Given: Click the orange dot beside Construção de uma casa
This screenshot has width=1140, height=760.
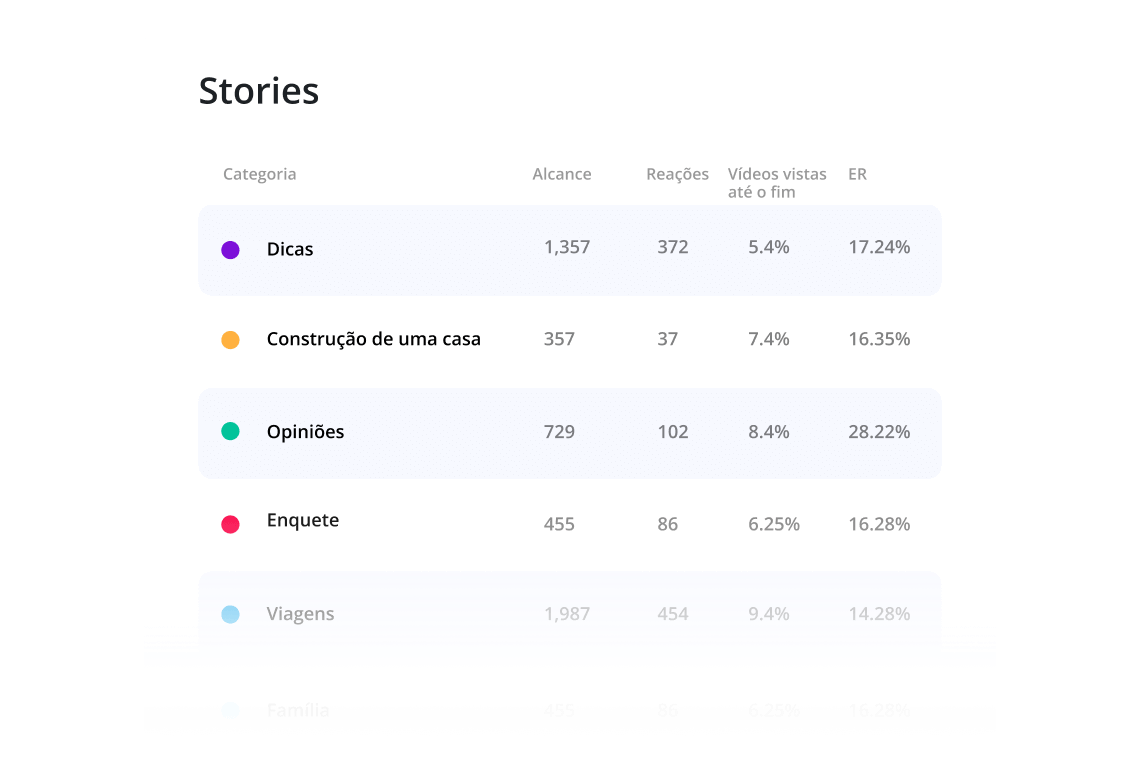Looking at the screenshot, I should pos(230,339).
